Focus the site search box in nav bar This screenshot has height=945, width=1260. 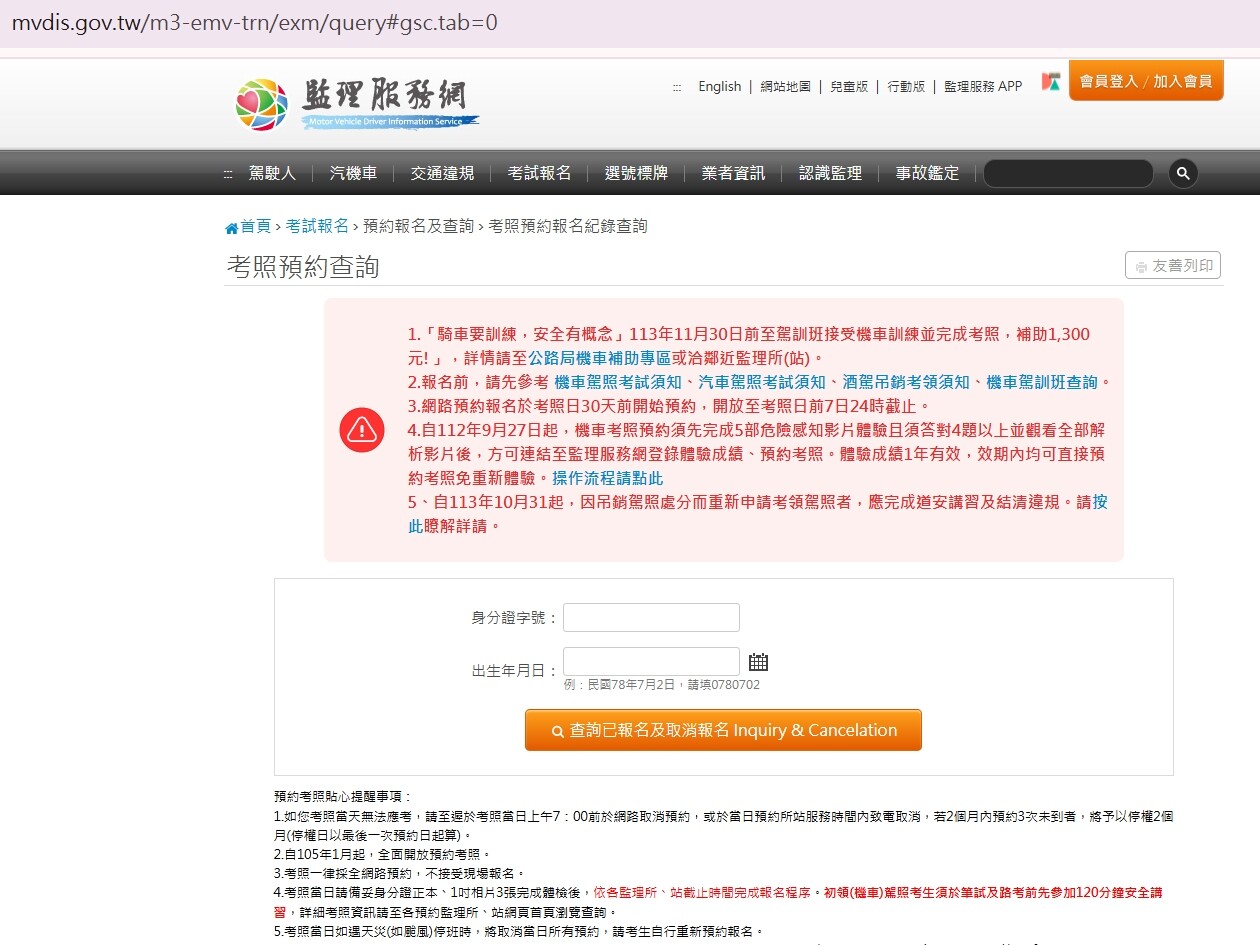point(1068,173)
